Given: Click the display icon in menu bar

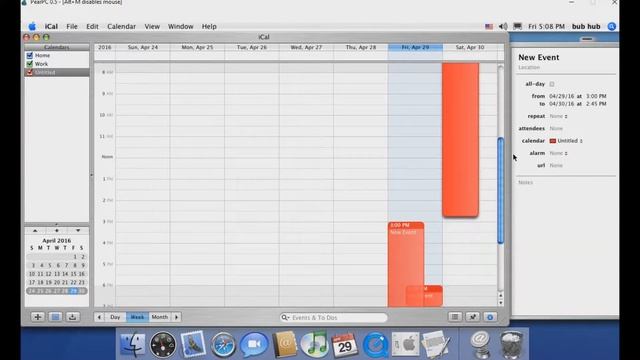Looking at the screenshot, I should 518,27.
